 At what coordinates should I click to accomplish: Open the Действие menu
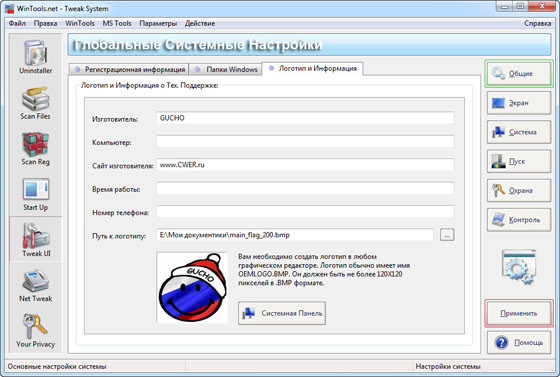(x=200, y=23)
